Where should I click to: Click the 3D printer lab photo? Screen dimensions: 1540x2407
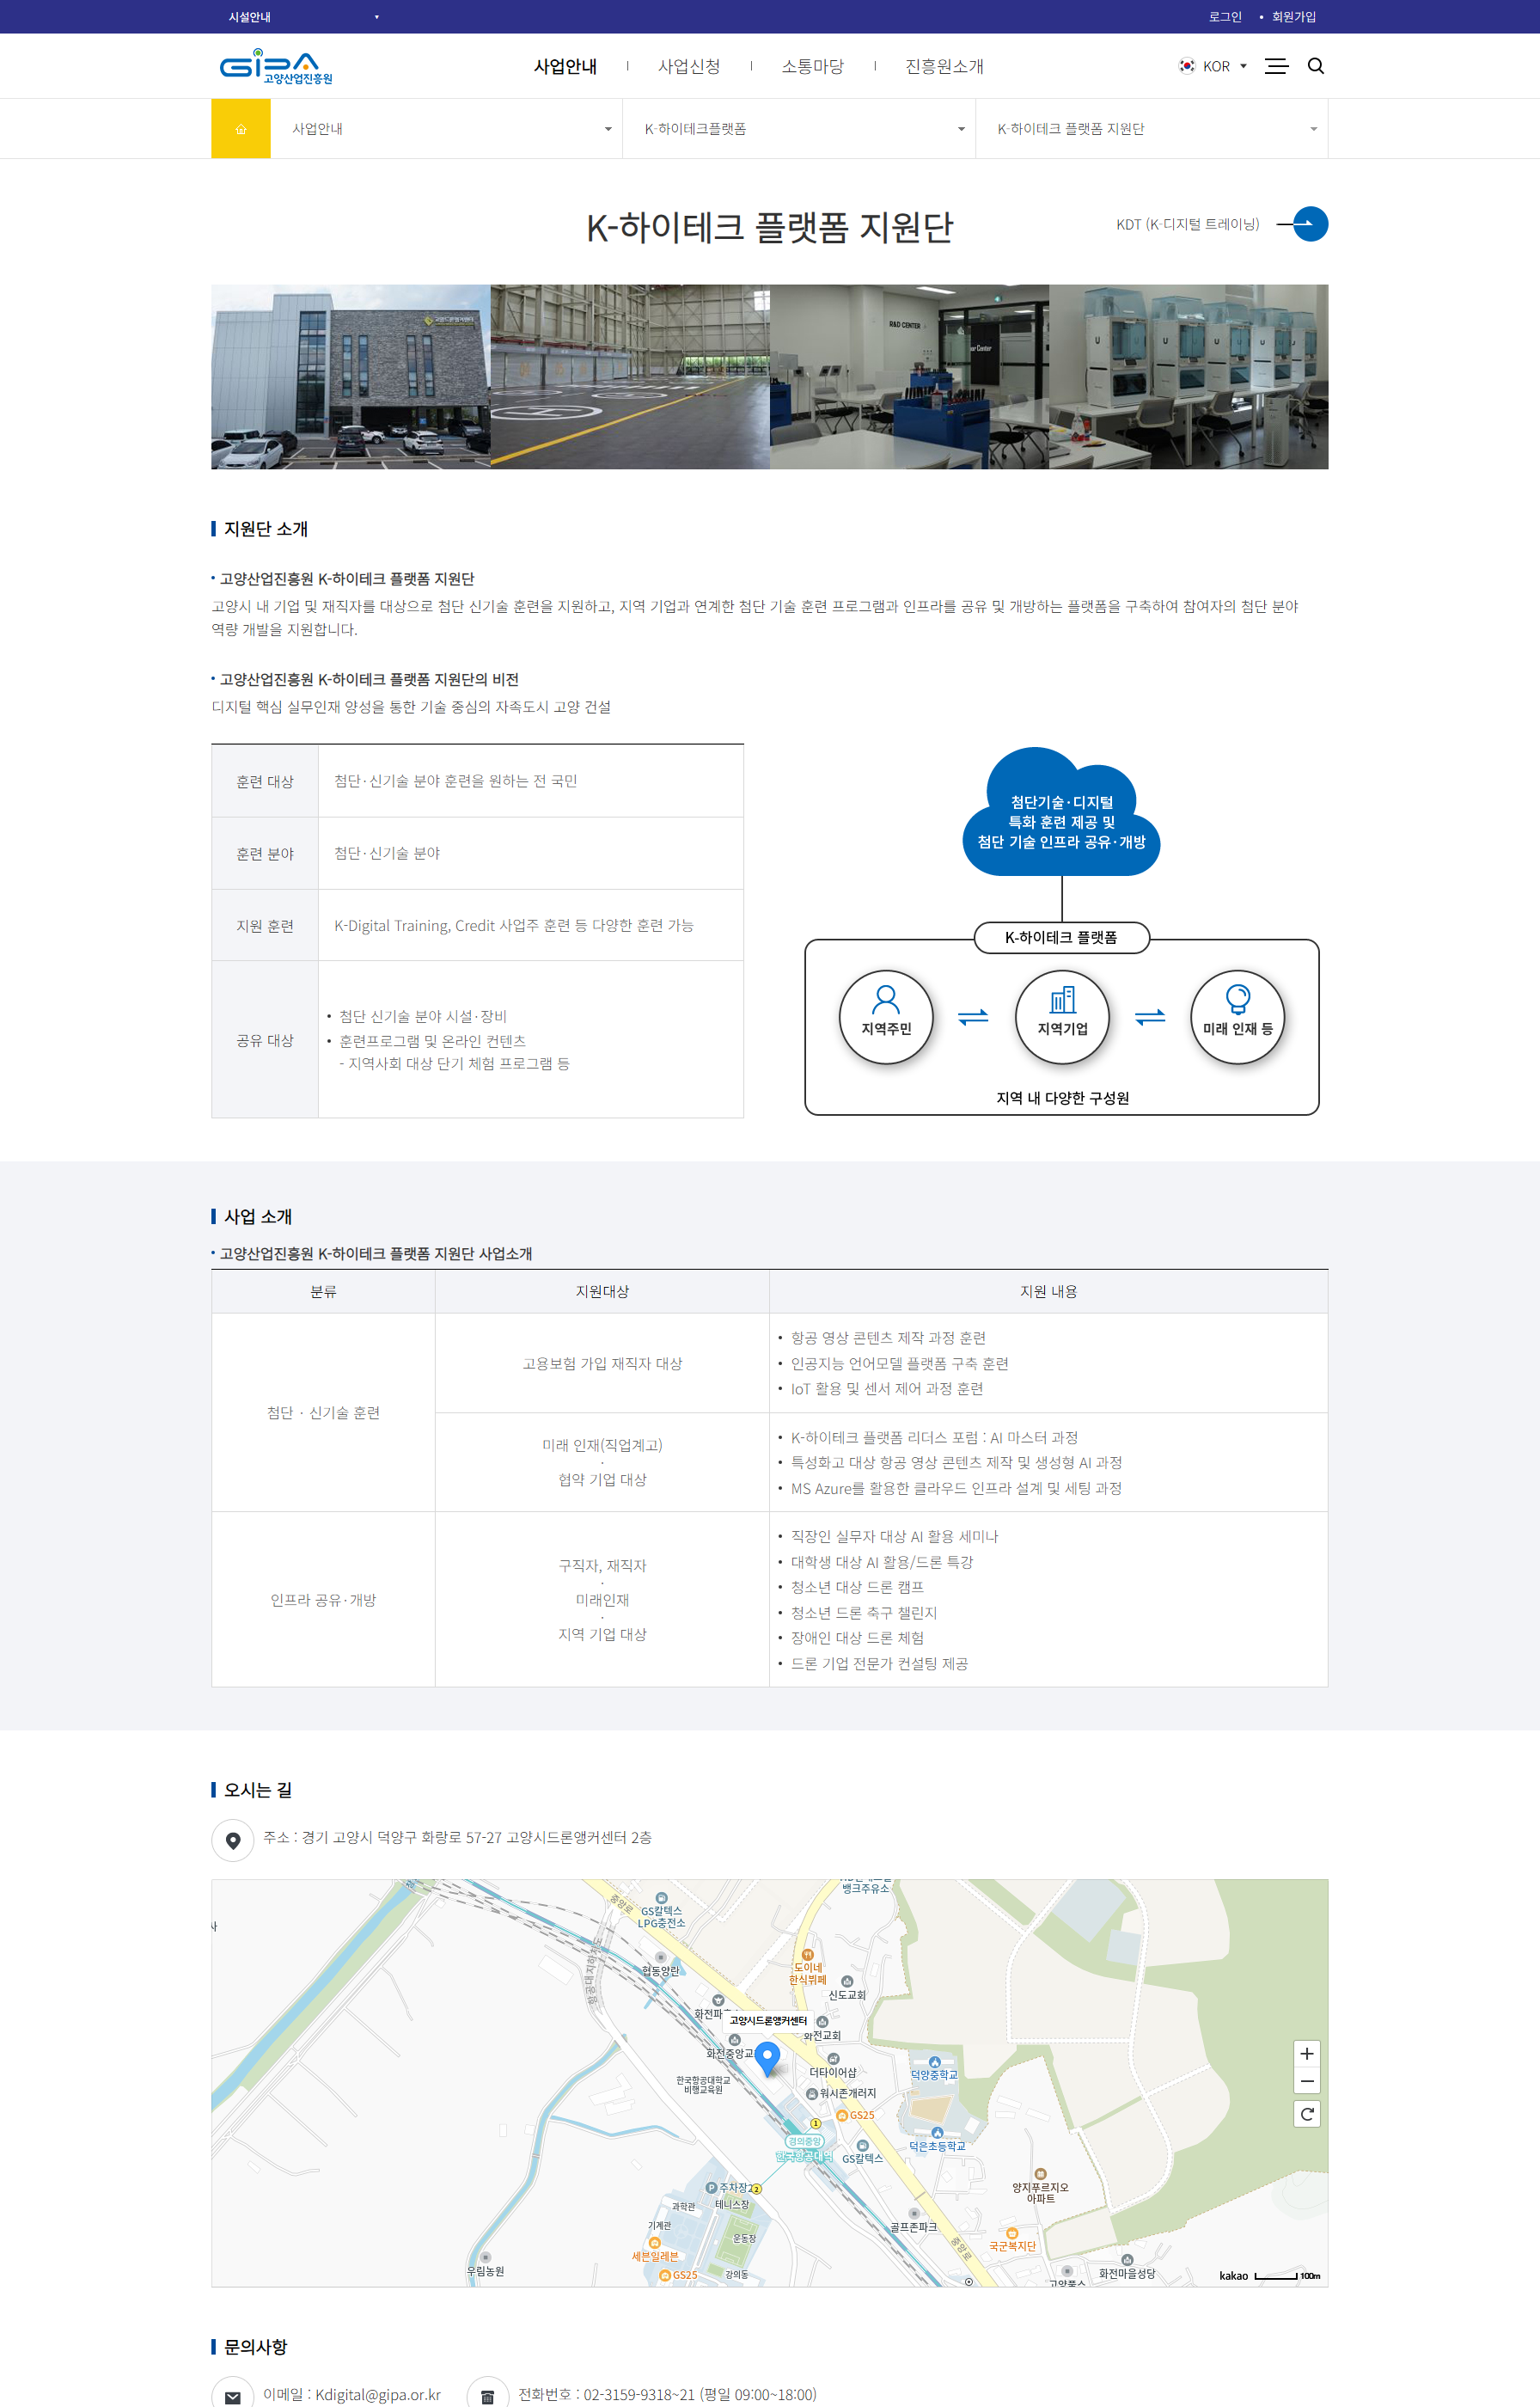1189,377
